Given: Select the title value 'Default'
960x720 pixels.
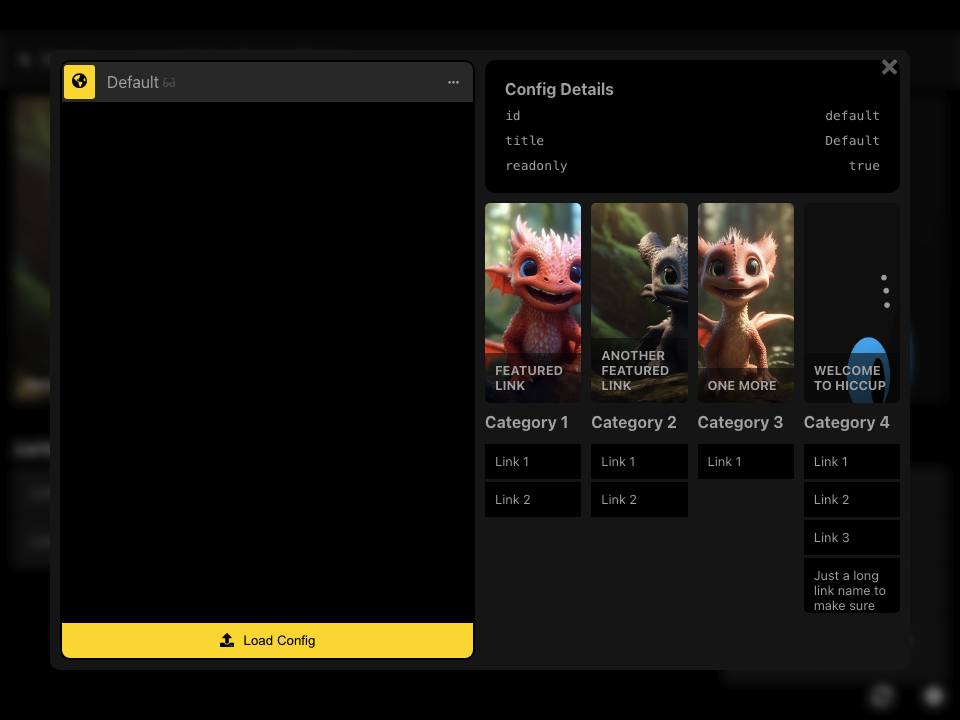Looking at the screenshot, I should (x=852, y=141).
